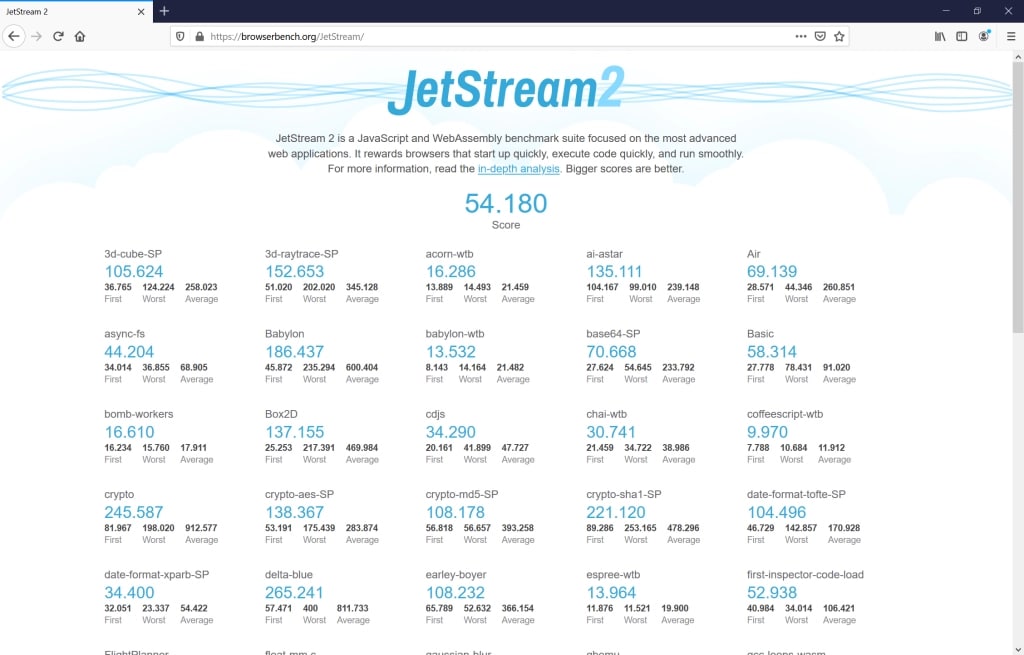Toggle the sidebar view
Viewport: 1024px width, 655px height.
coord(962,37)
